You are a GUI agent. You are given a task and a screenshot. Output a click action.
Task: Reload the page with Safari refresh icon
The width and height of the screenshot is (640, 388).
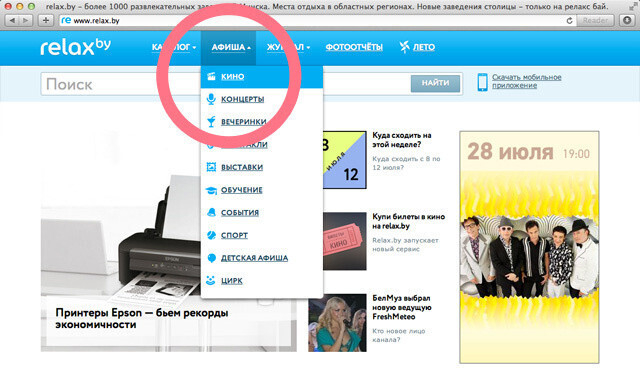pyautogui.click(x=569, y=20)
